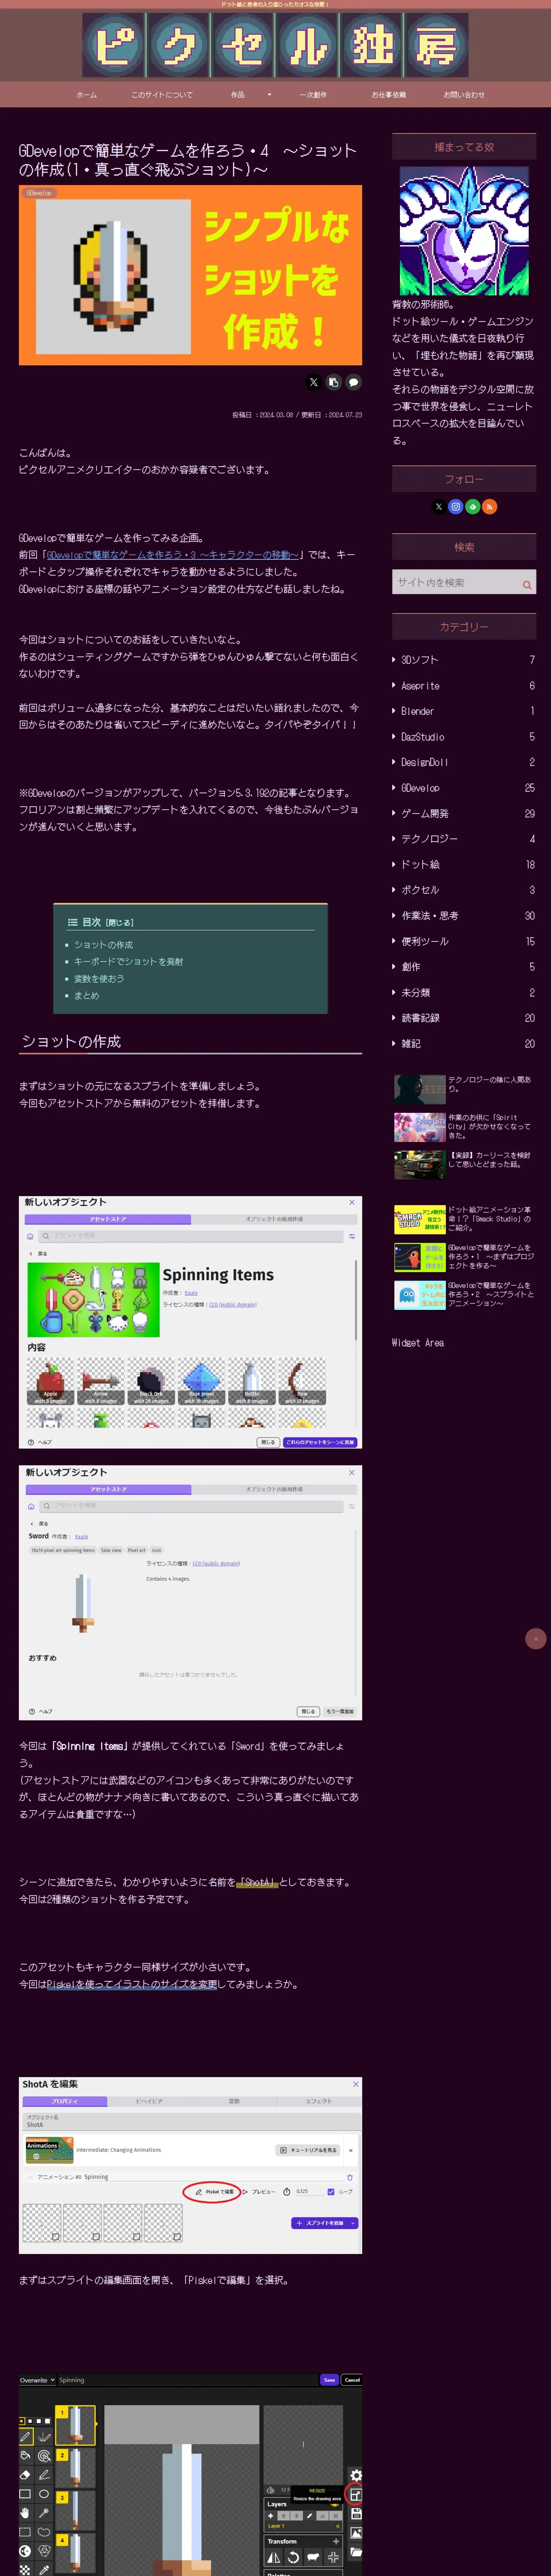Image resolution: width=551 pixels, height=2576 pixels.
Task: Jump to まとめ in the table of contents
Action: pos(87,996)
